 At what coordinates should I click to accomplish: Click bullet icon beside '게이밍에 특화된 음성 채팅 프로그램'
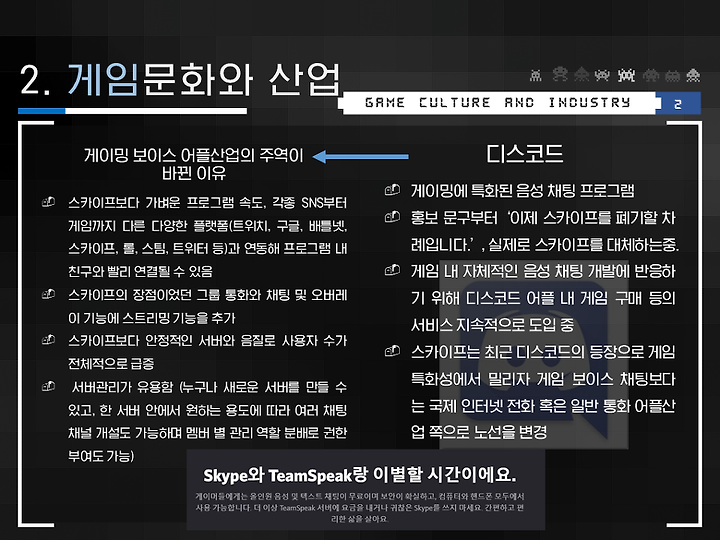tap(392, 190)
